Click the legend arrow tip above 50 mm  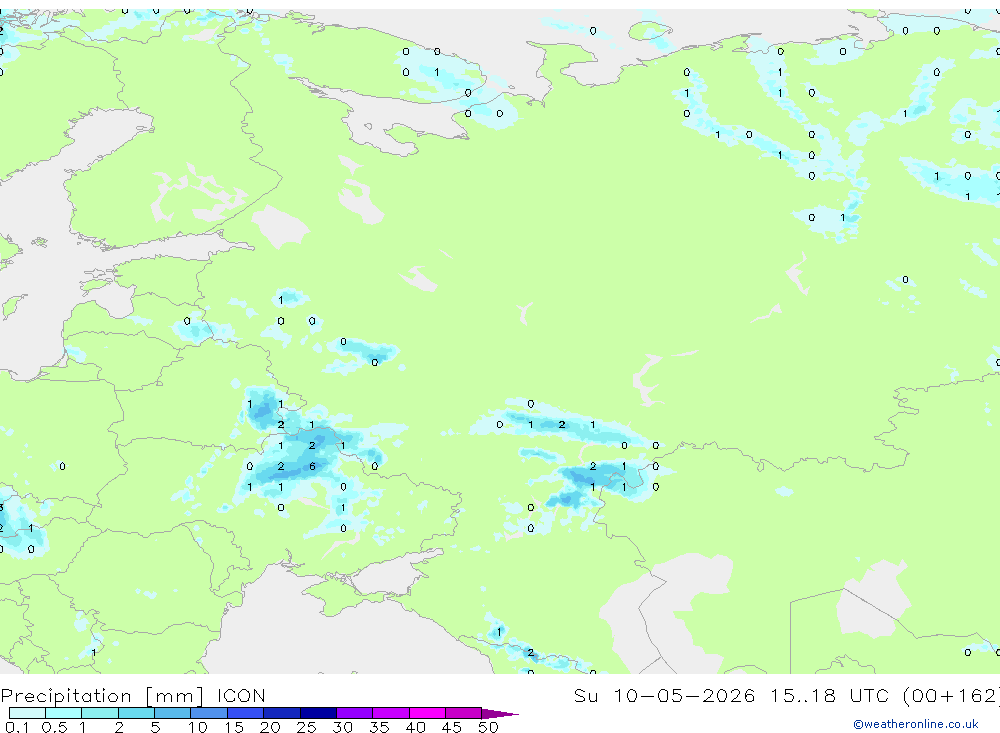(x=500, y=713)
